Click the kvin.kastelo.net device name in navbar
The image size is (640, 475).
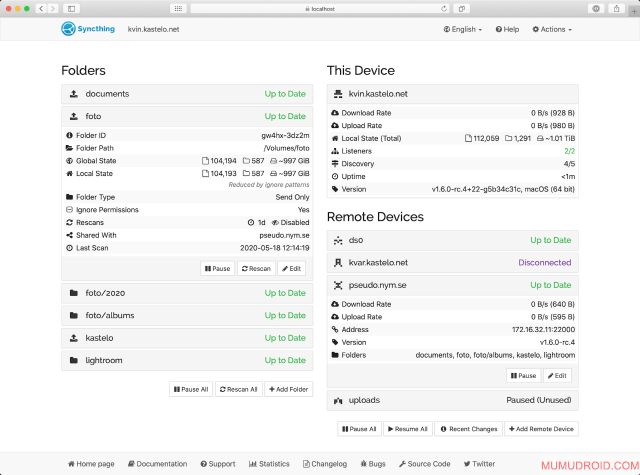[x=153, y=29]
